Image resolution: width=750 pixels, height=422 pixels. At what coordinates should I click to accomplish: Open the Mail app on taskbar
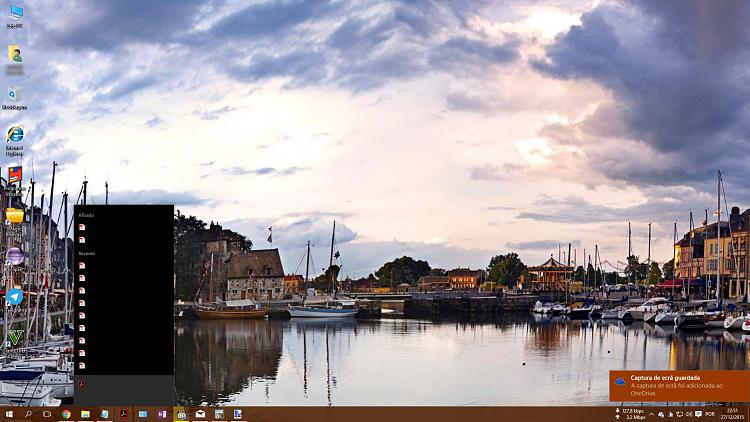pos(200,414)
